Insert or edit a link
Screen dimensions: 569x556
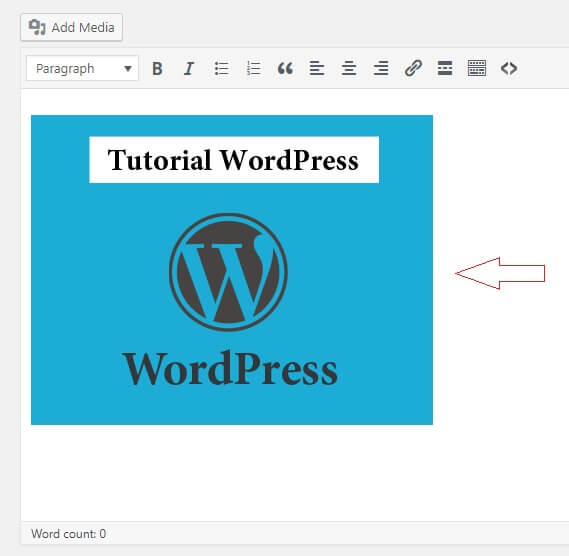tap(413, 68)
